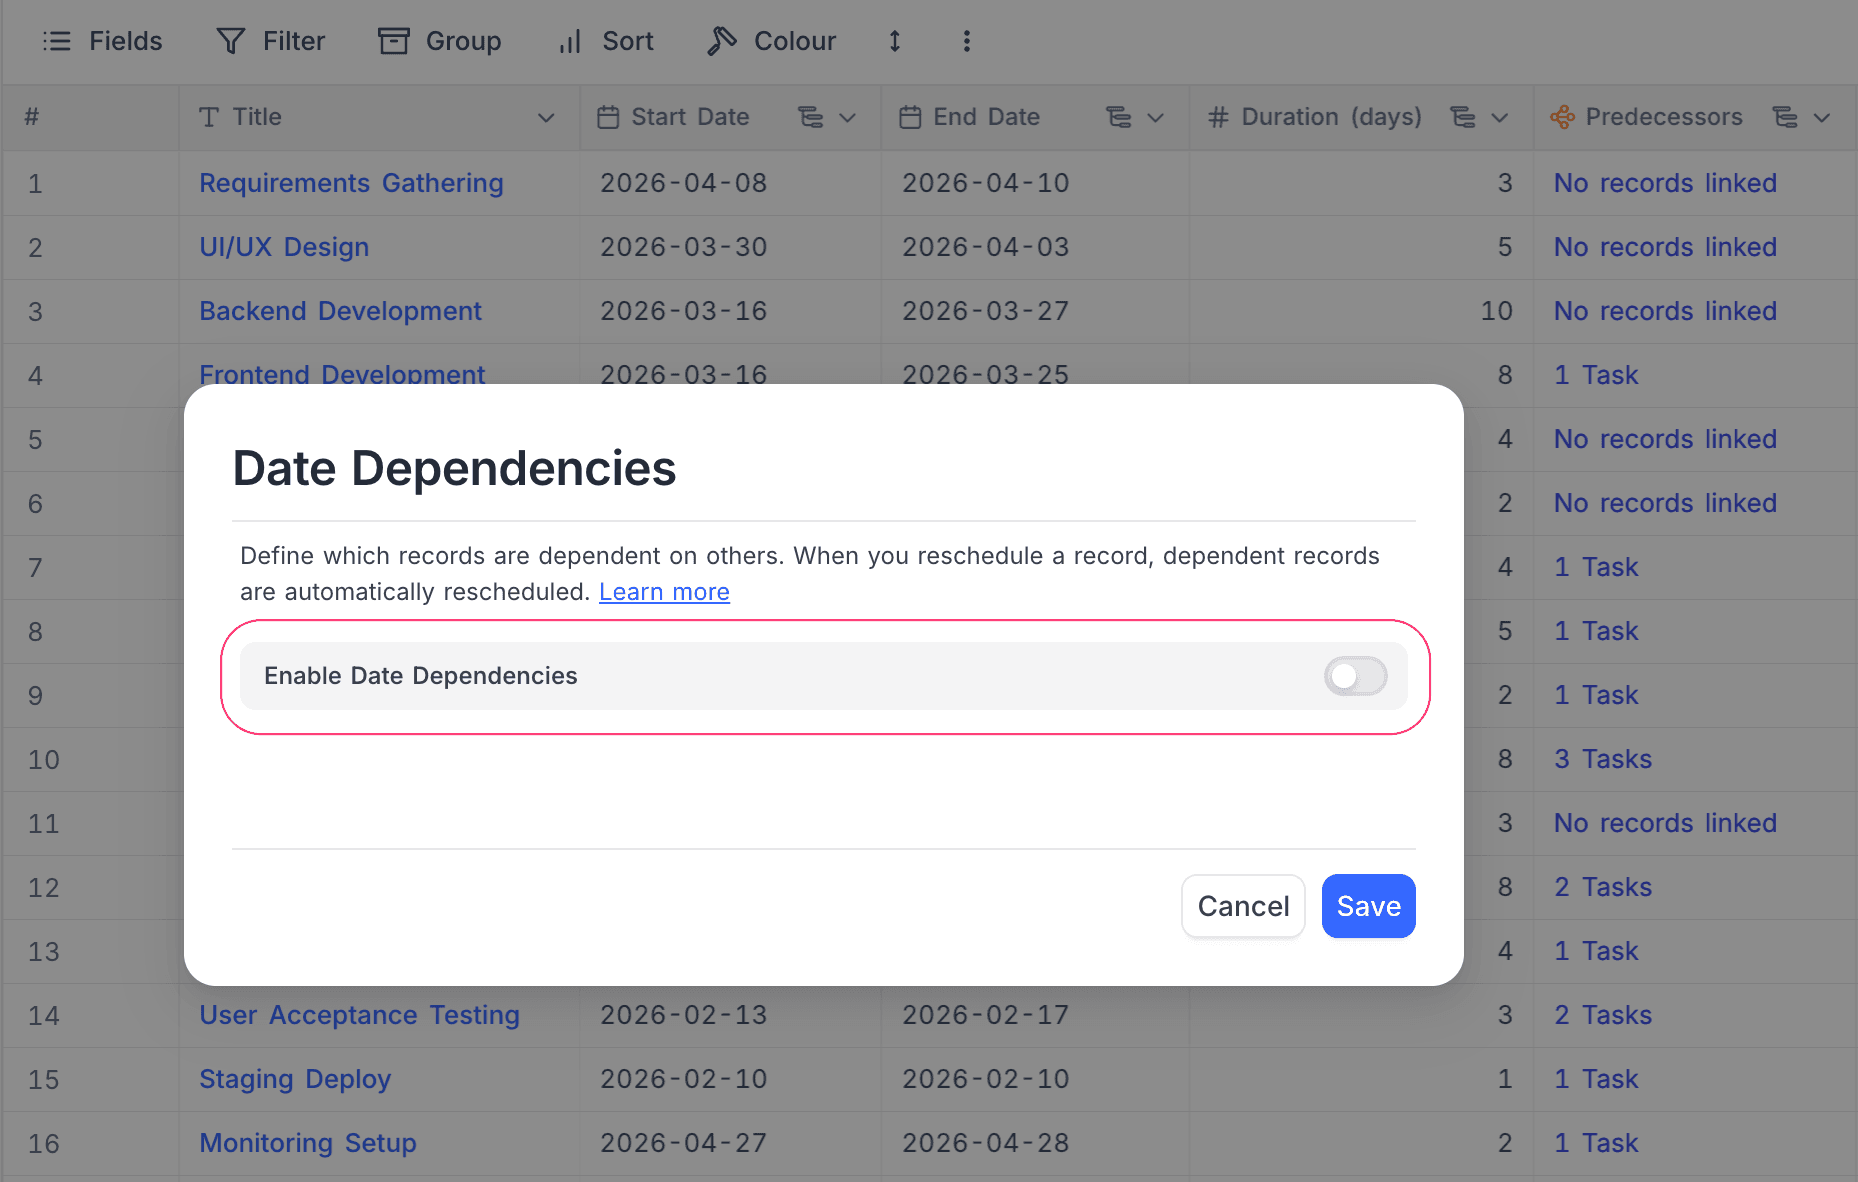Dismiss the dialog with Cancel
Image resolution: width=1858 pixels, height=1182 pixels.
[1242, 906]
